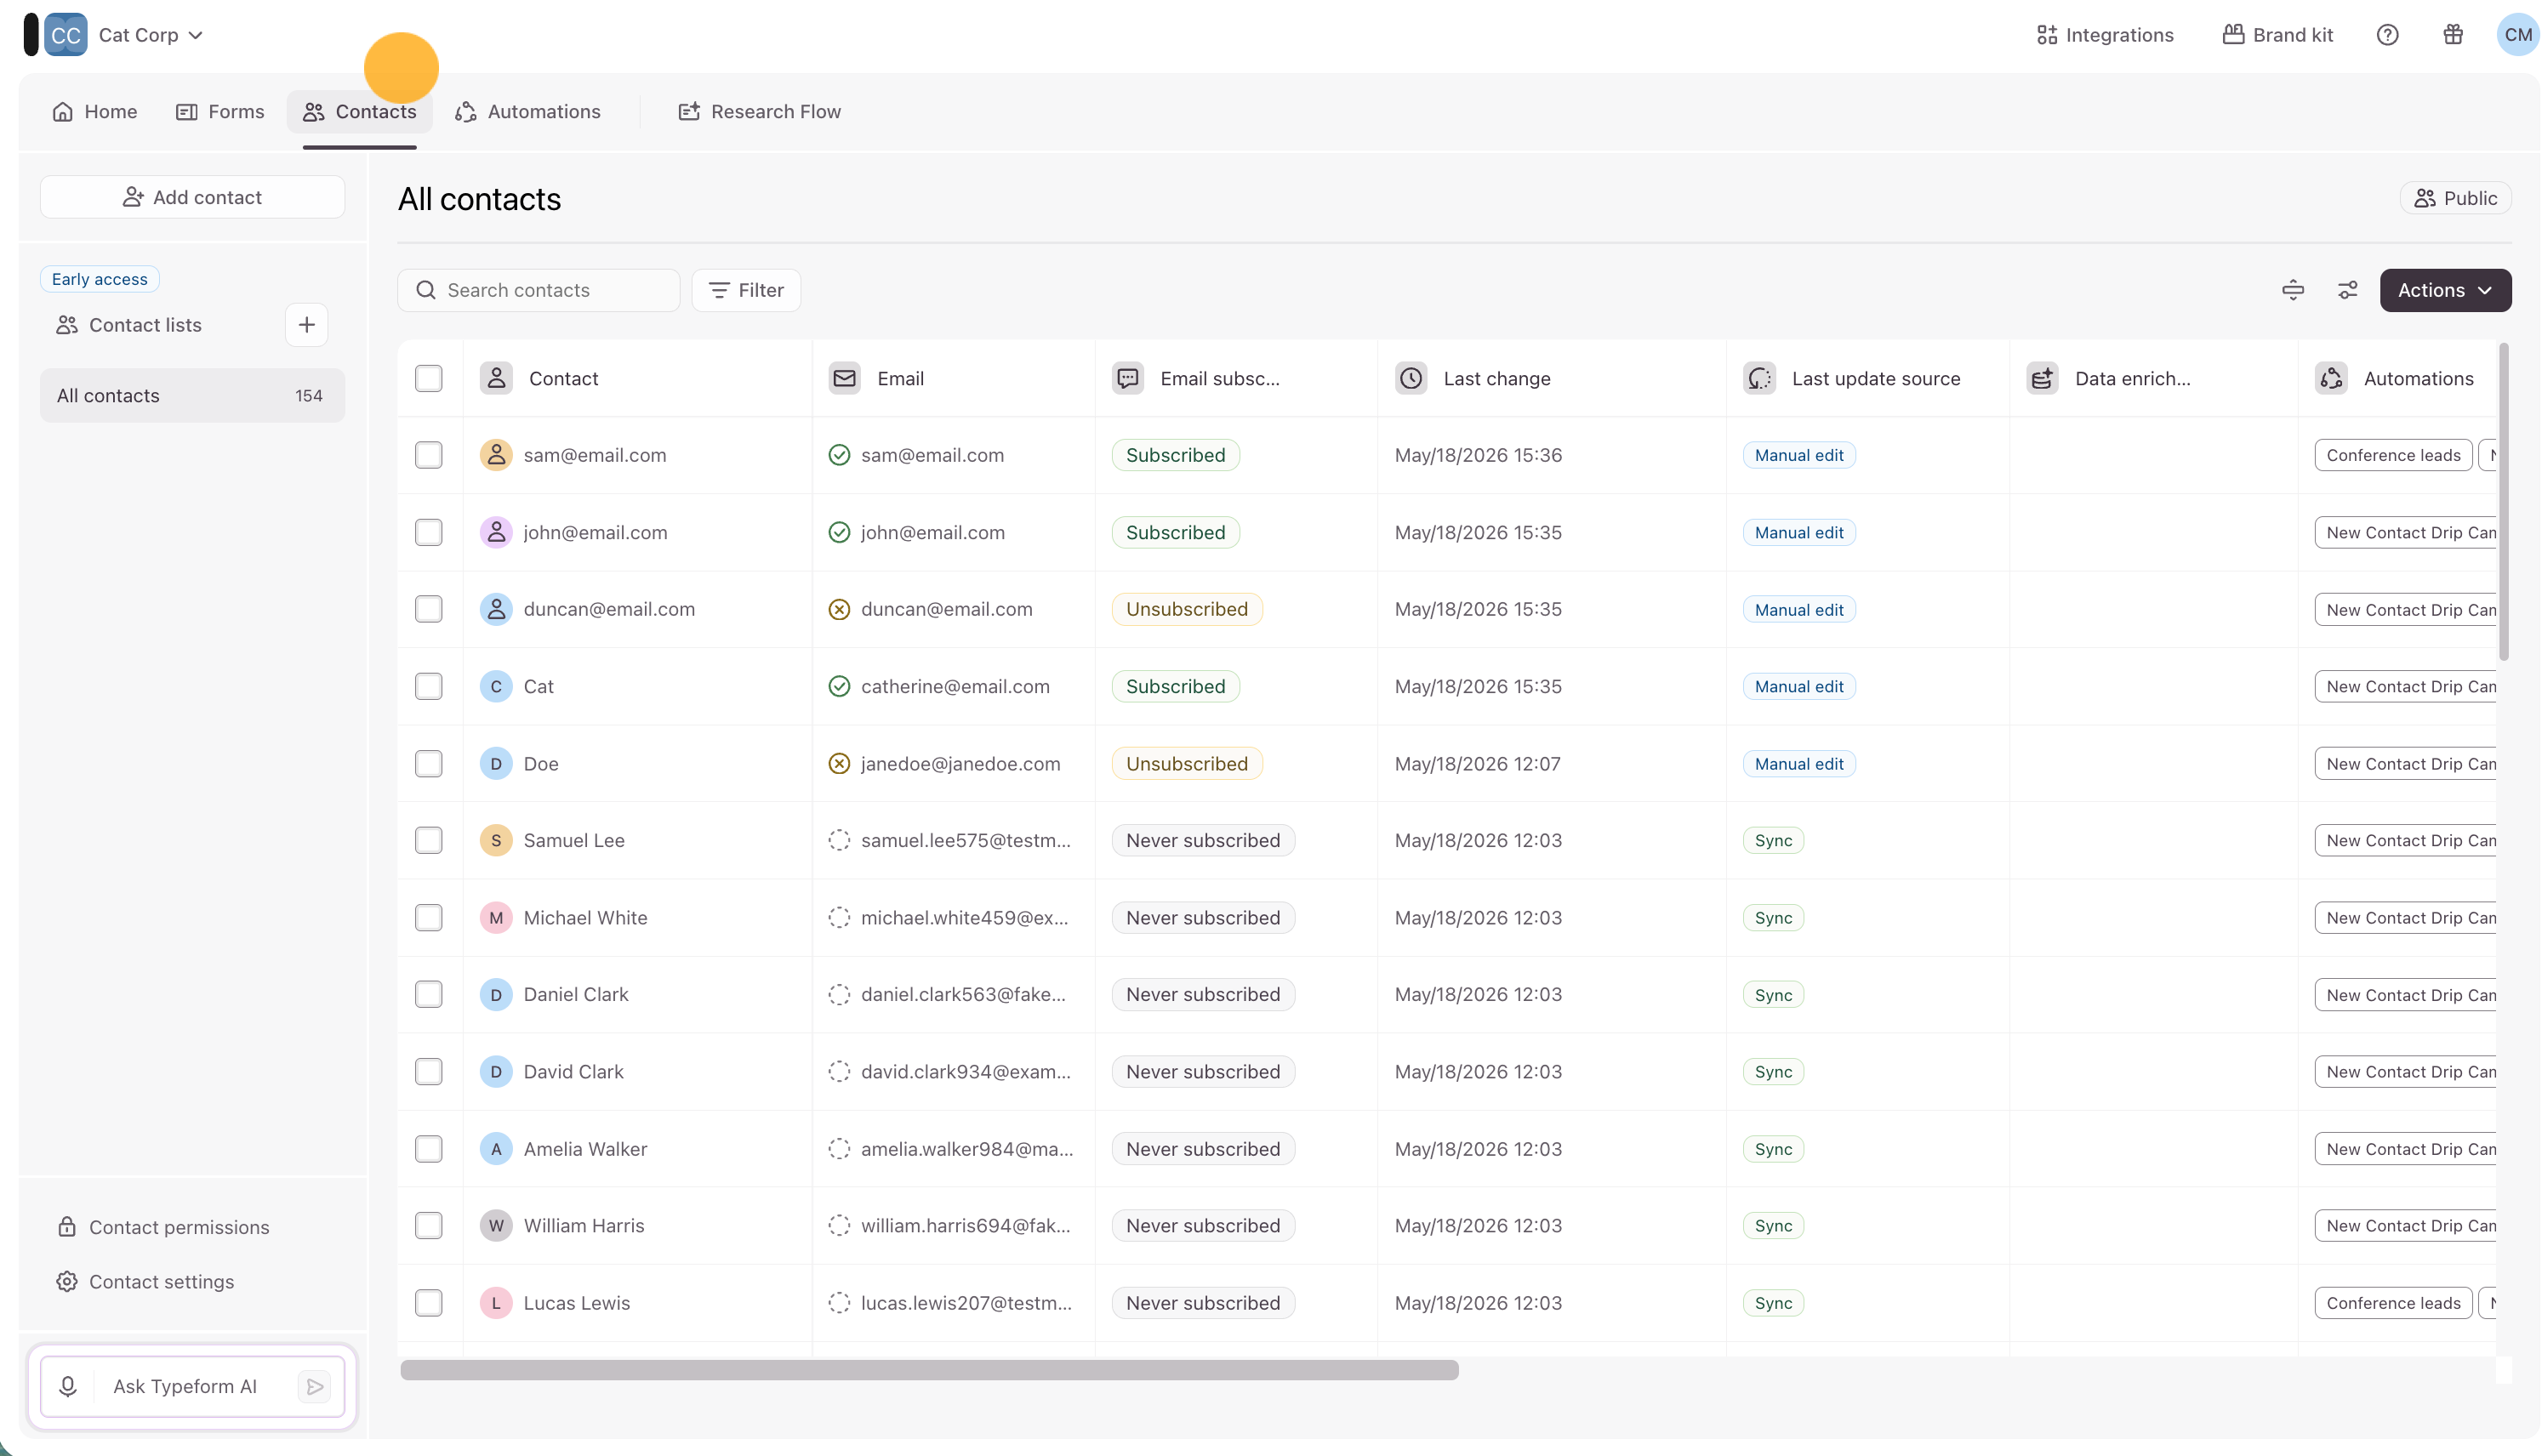Open the Public visibility selector
Screen dimensions: 2542x1456
[x=2455, y=198]
